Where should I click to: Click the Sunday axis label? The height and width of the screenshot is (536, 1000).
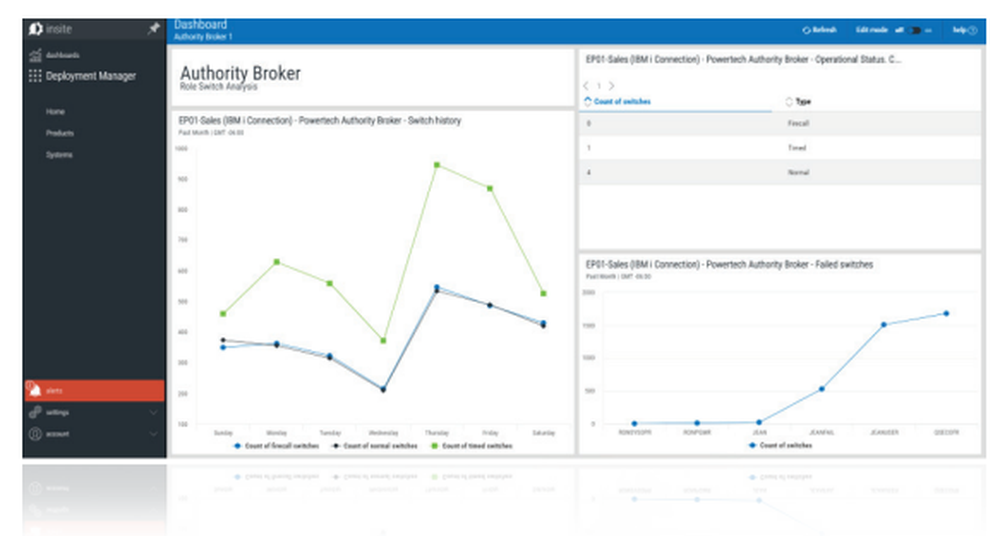[223, 433]
